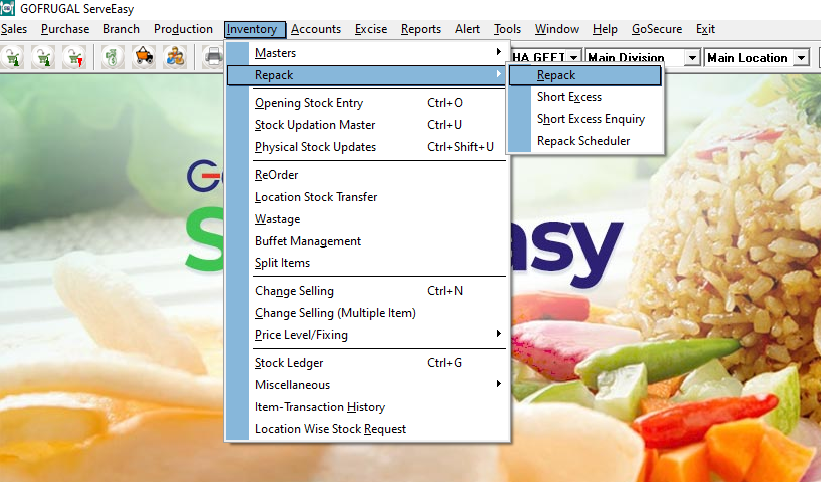Open the Help menu
821x482 pixels.
605,29
